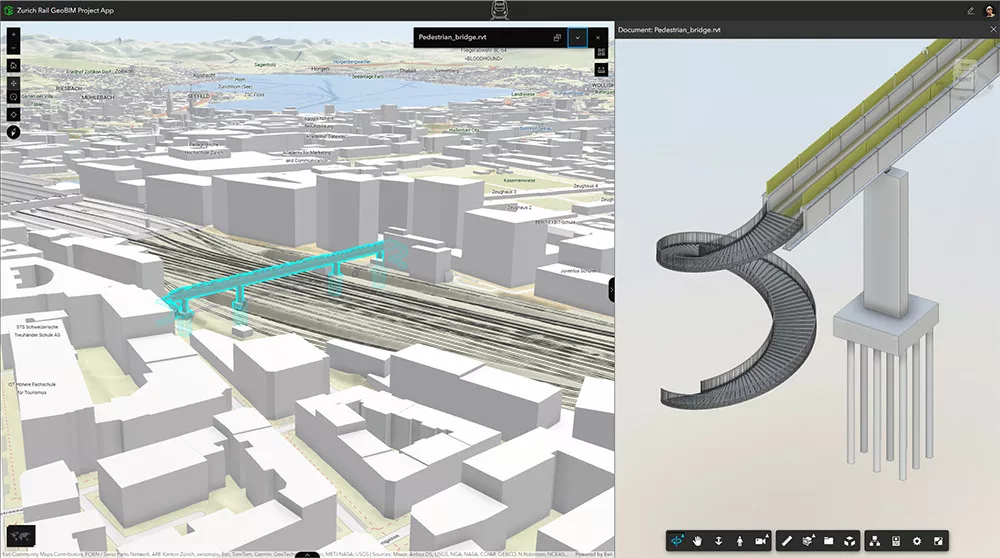
Task: Open the section analysis box tool
Action: click(x=807, y=541)
